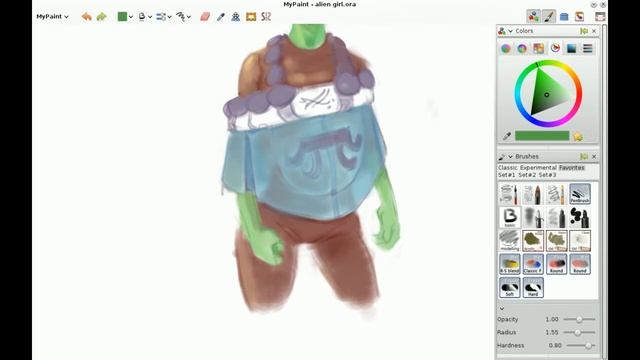Select the modelling brush

point(509,240)
